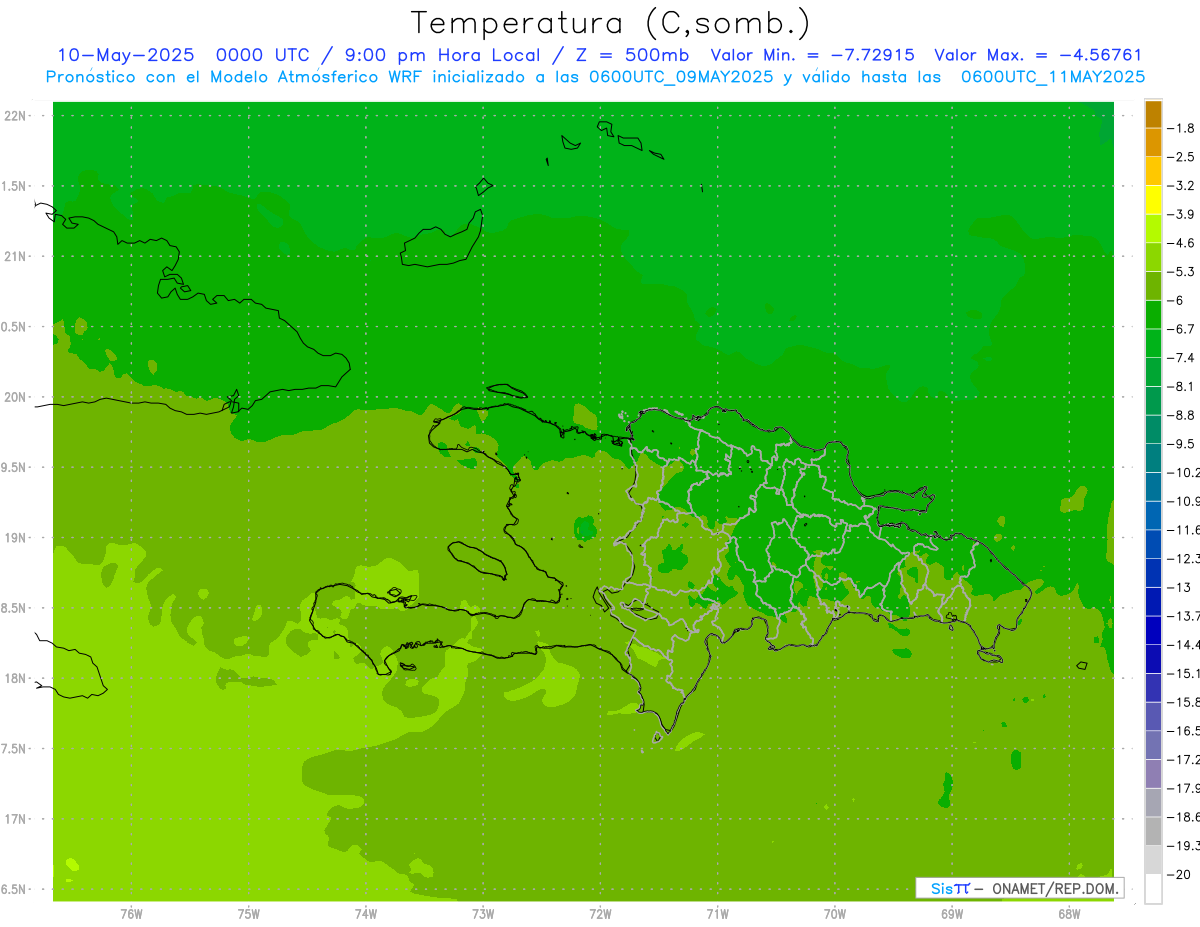Click the '0.5N' latitude label
Screen dimensions: 1200x927
click(x=14, y=327)
